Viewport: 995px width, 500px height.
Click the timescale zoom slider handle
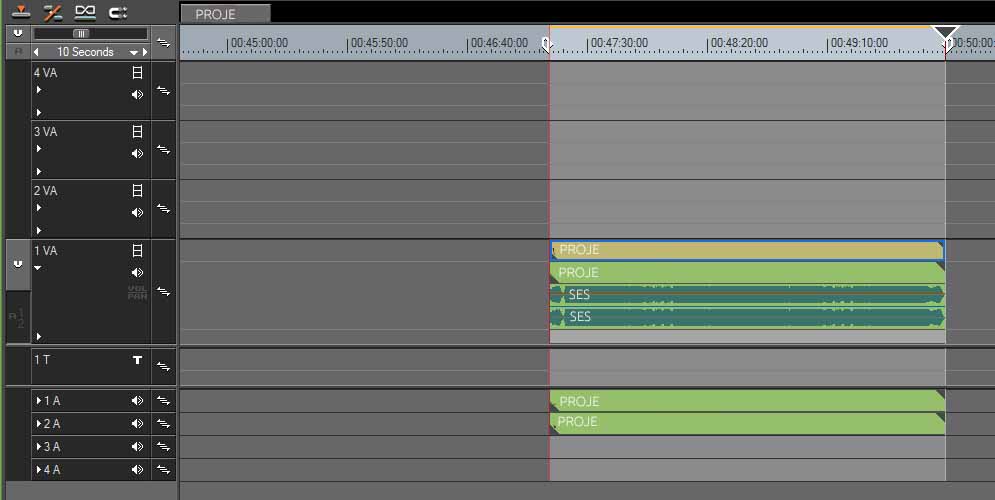pyautogui.click(x=81, y=33)
